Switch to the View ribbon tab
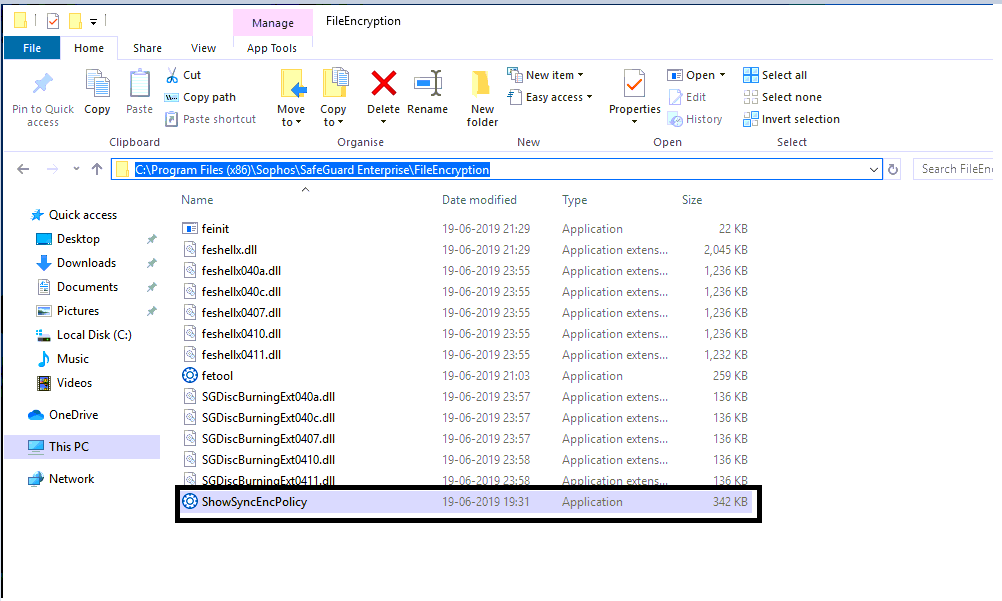 pos(203,48)
